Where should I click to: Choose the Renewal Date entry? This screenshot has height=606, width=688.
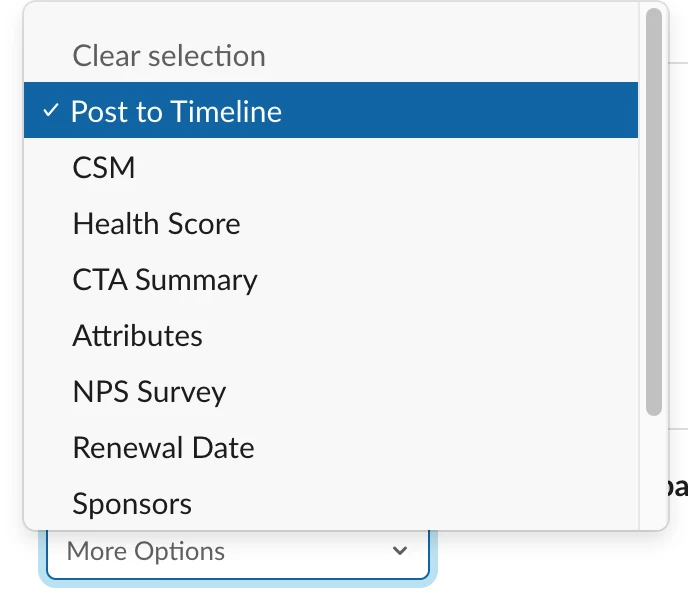click(x=331, y=448)
